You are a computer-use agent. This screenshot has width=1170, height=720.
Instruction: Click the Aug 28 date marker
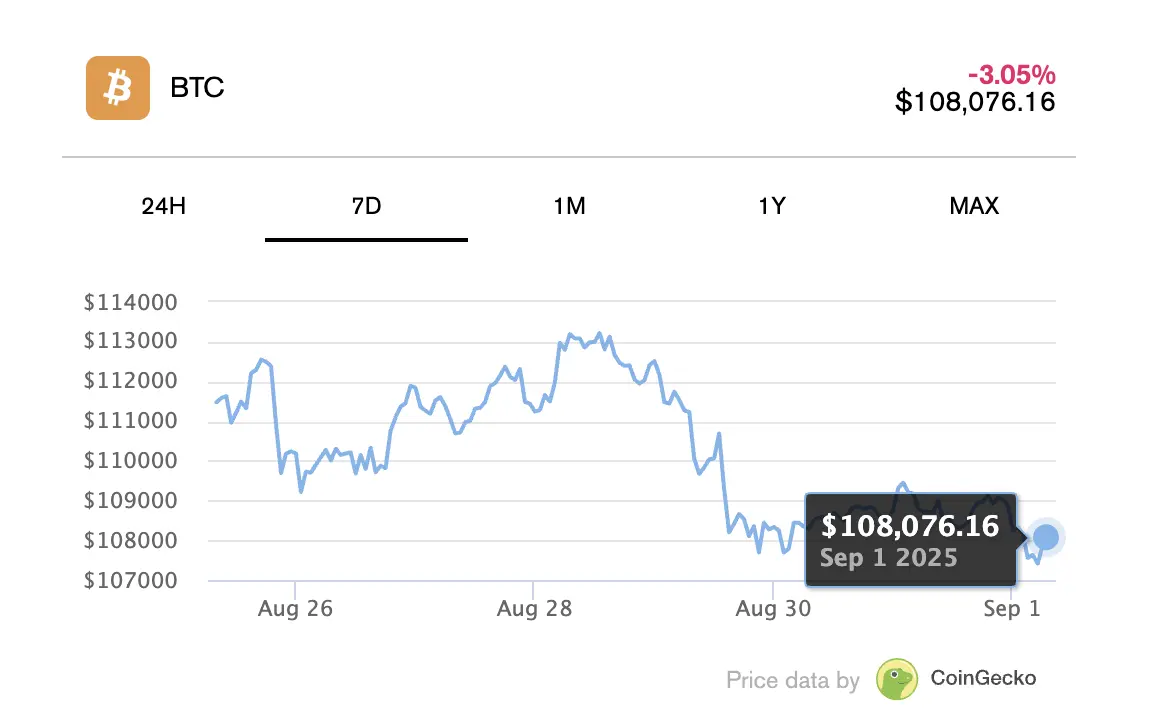534,609
